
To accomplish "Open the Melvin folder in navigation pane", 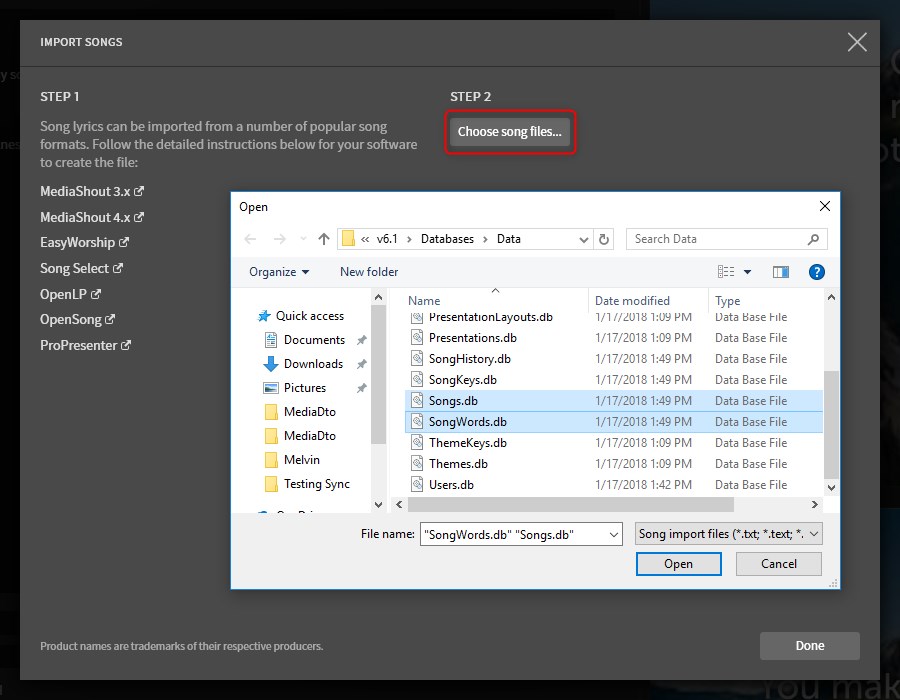I will point(292,460).
